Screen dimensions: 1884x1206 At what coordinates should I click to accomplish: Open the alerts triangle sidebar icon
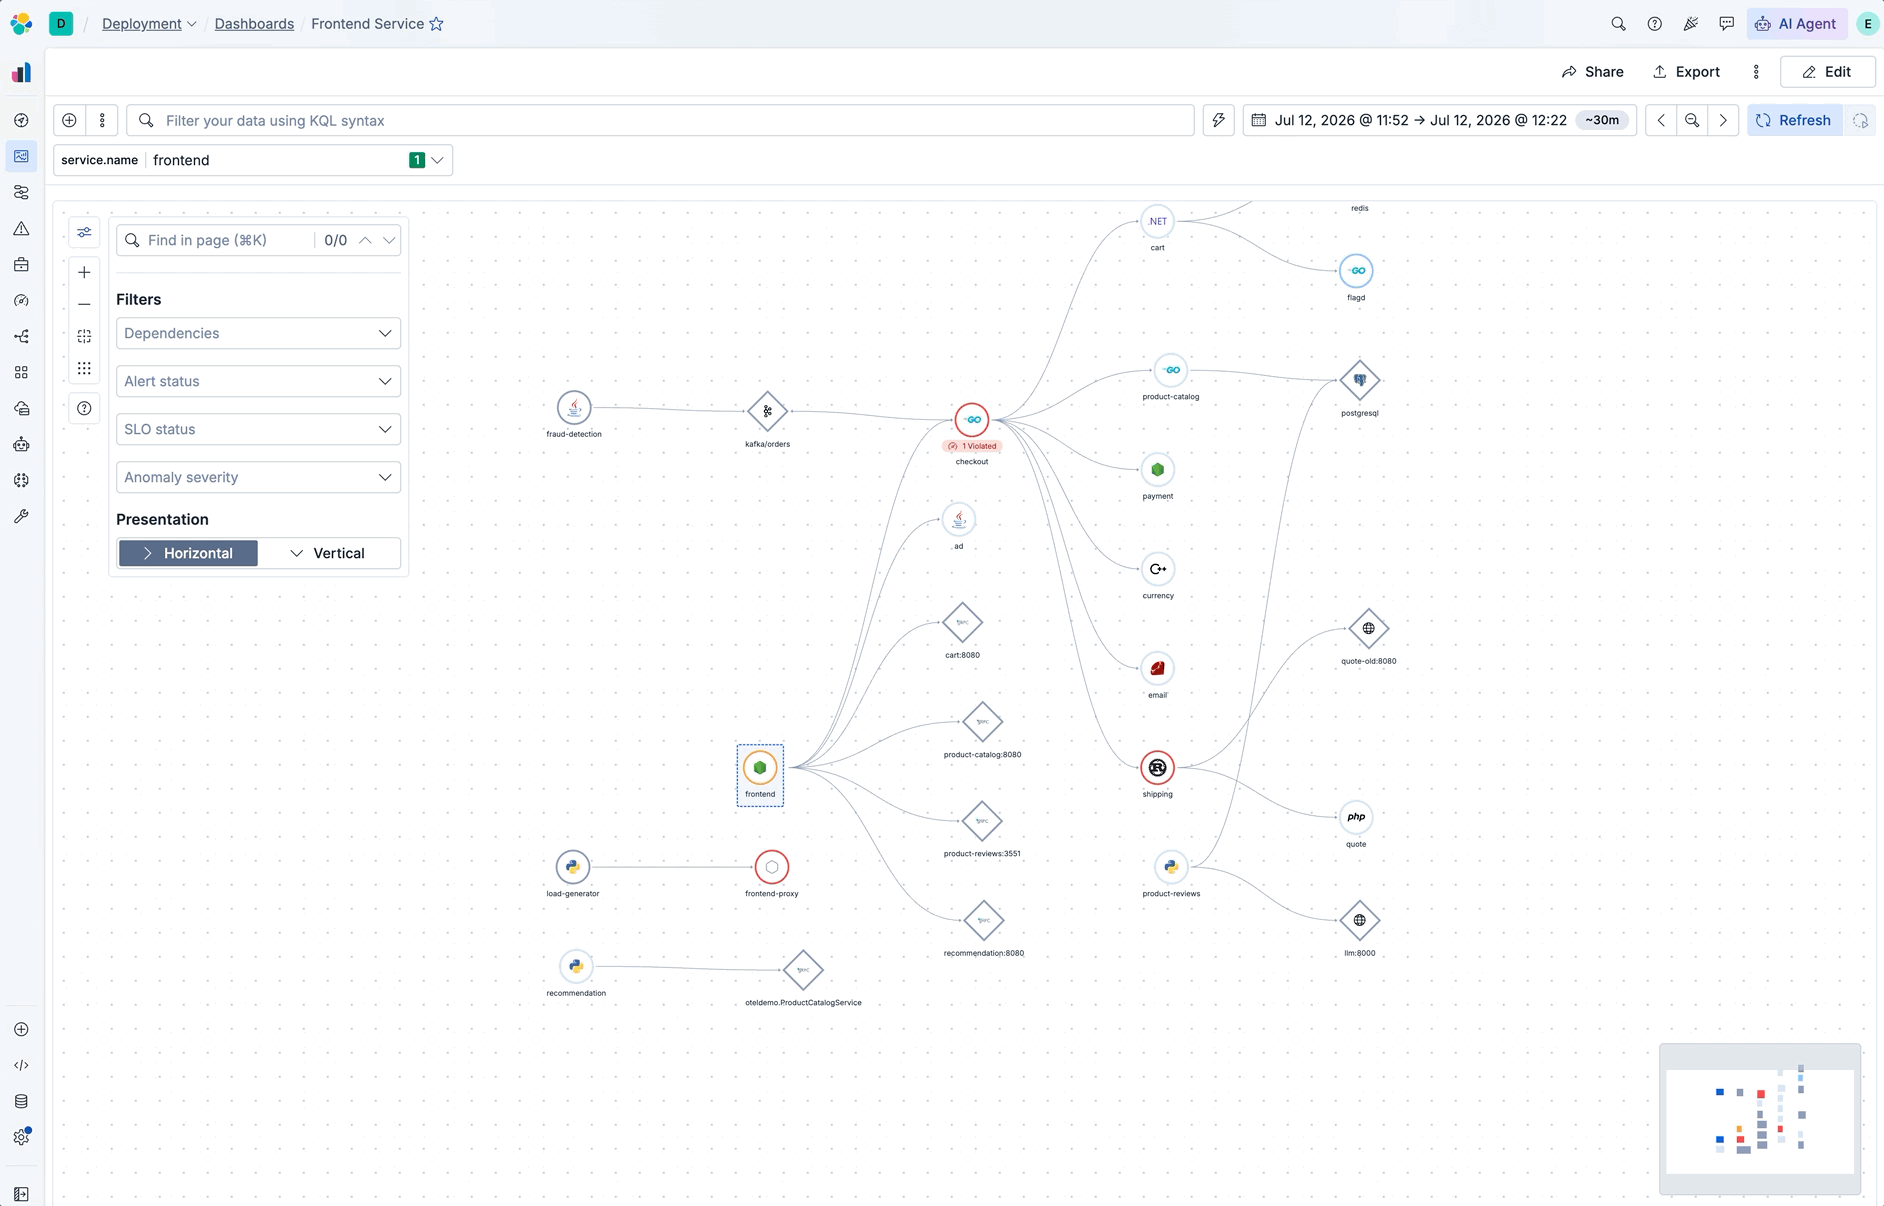(21, 229)
